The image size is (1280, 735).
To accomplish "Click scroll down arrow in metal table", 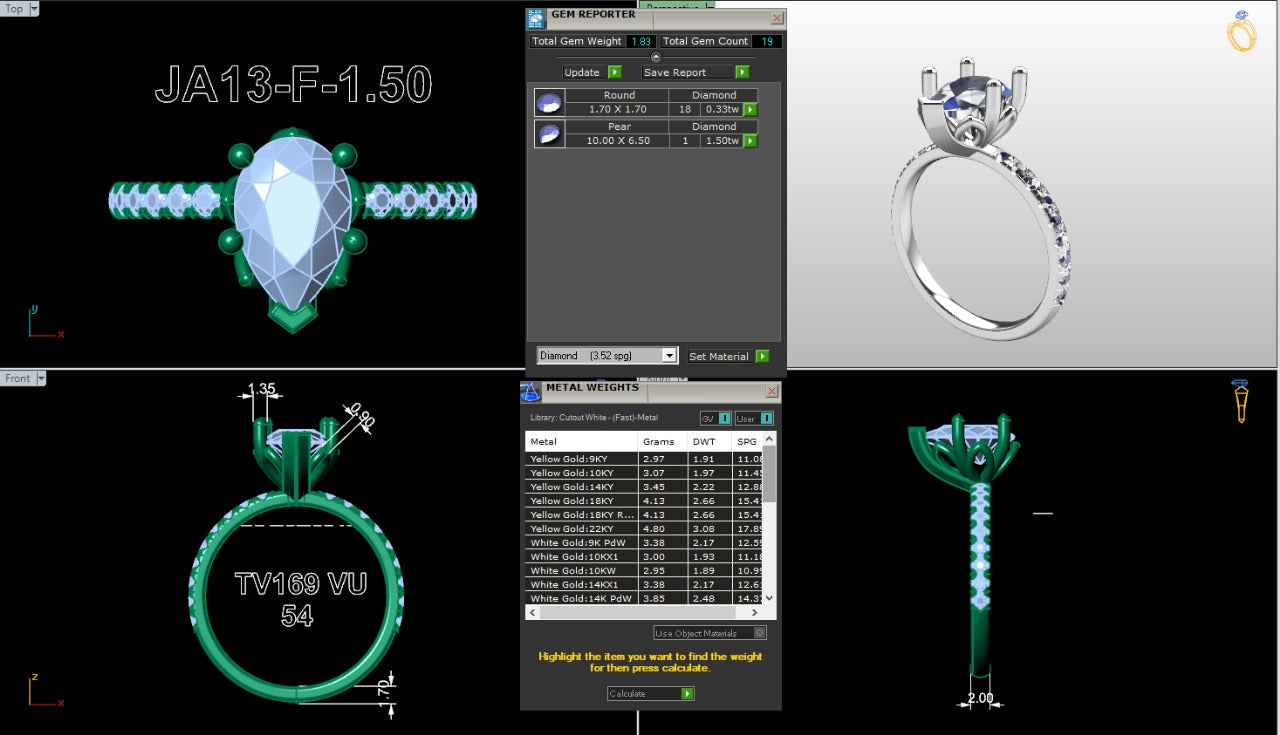I will pos(769,598).
